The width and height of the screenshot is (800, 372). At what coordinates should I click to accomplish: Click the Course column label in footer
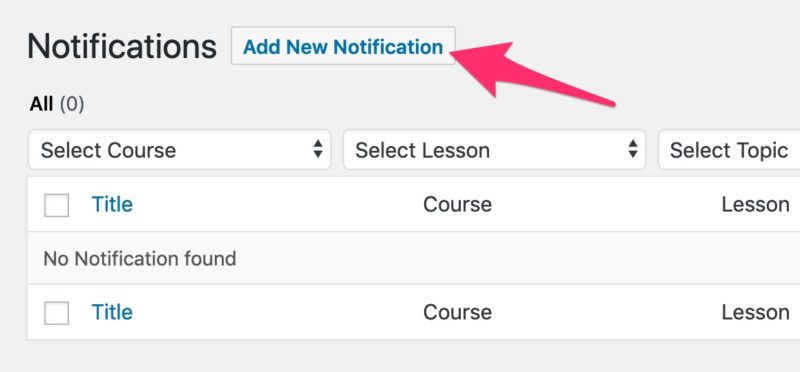point(457,312)
